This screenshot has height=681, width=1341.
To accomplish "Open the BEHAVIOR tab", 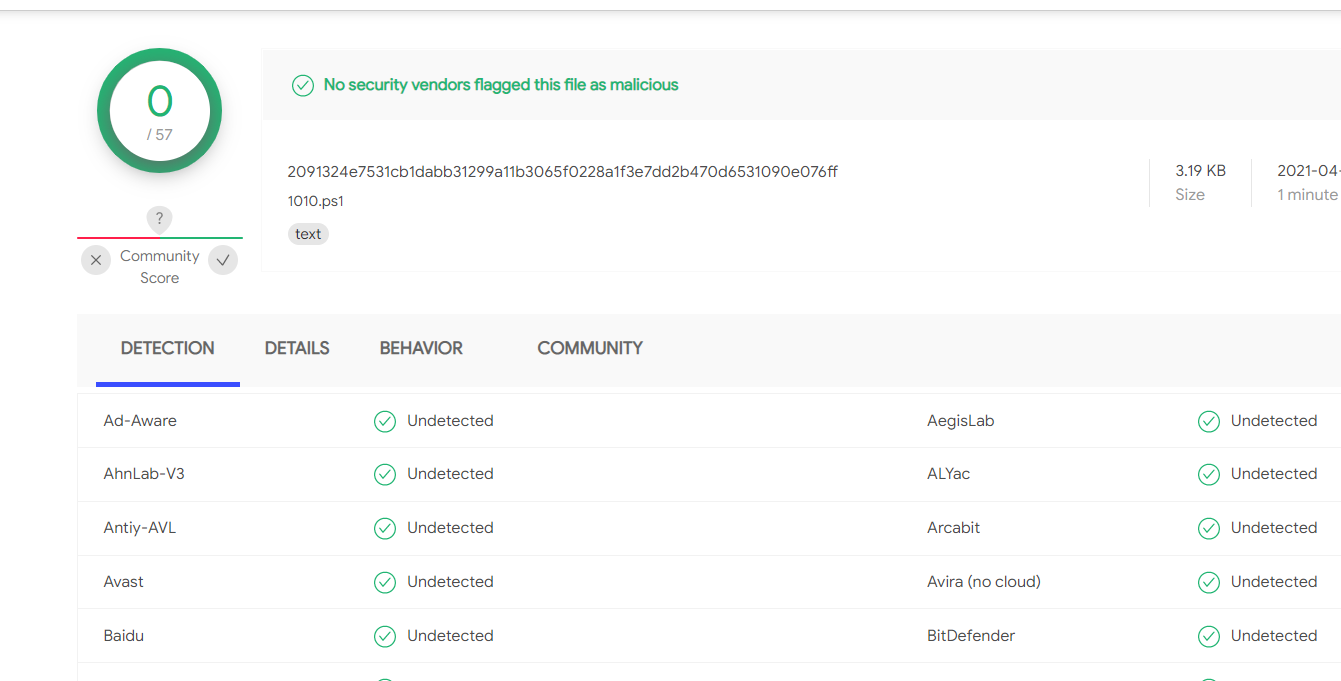I will [421, 348].
